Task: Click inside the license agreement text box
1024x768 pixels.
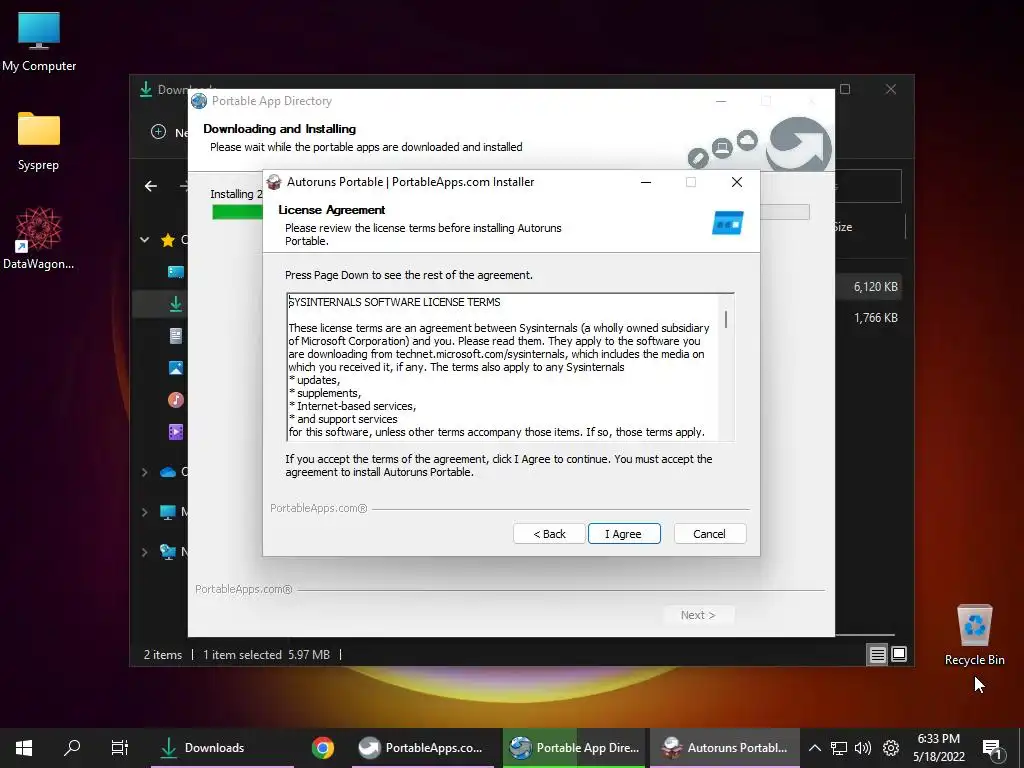Action: click(x=503, y=367)
